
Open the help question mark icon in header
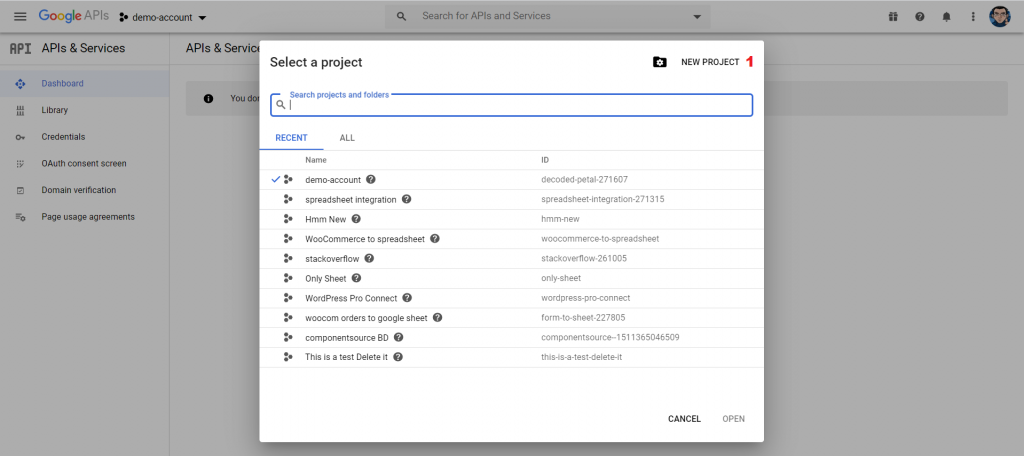tap(920, 17)
